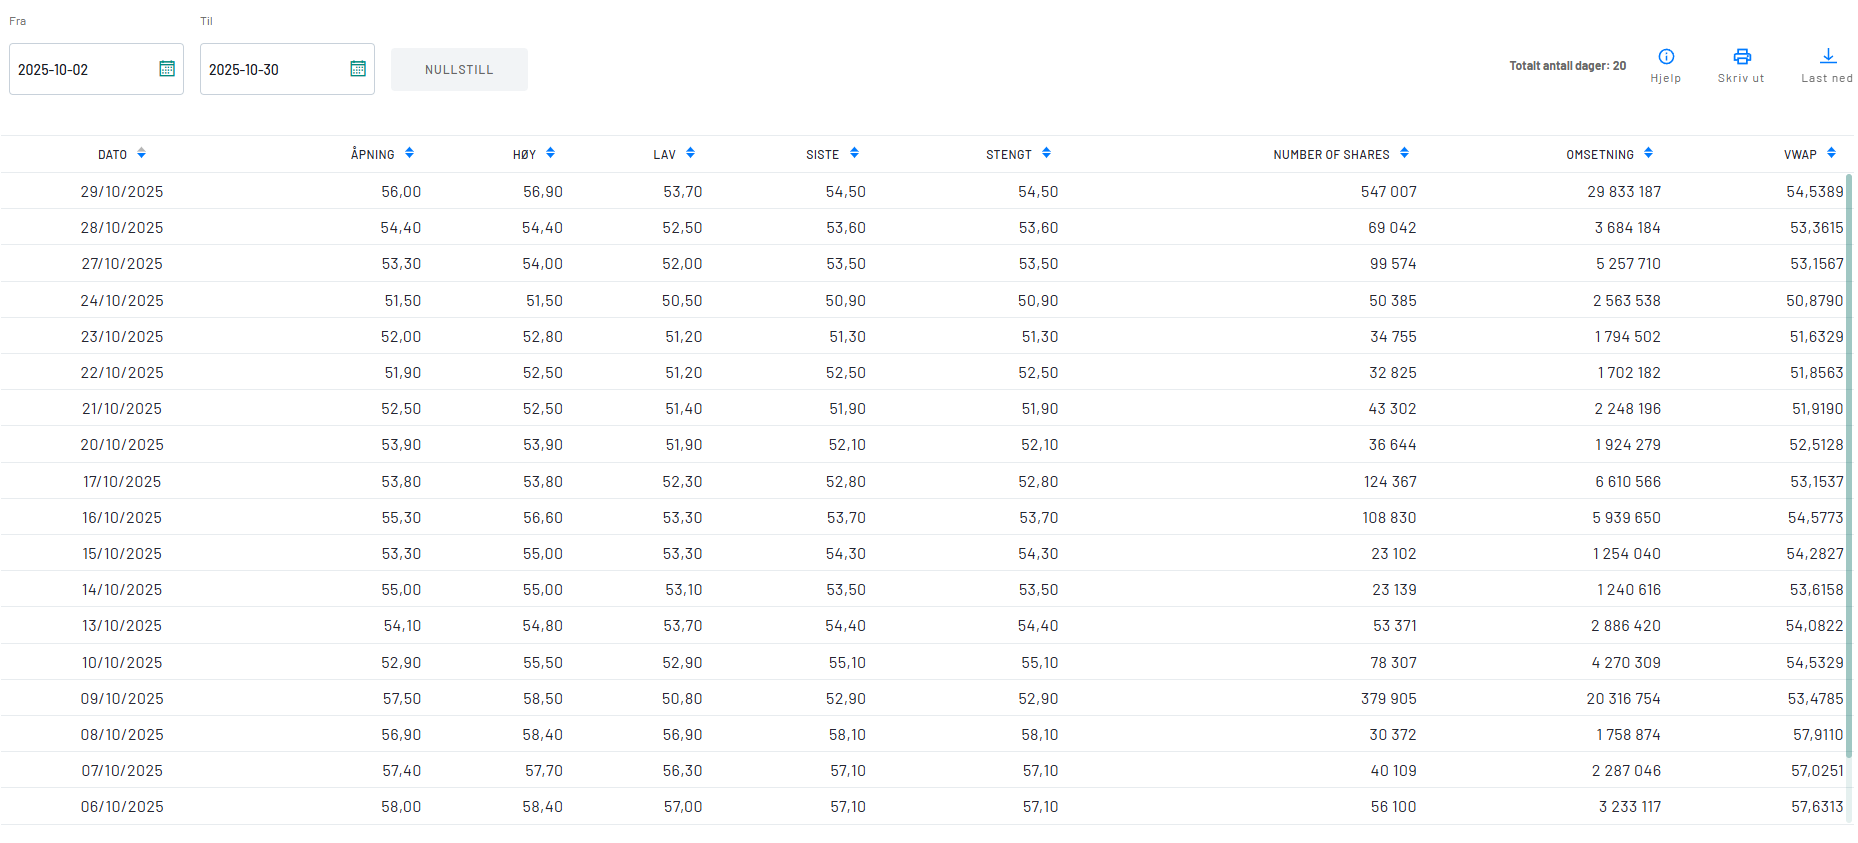Toggle sort order on SISTE column
The height and width of the screenshot is (843, 1858).
(855, 154)
